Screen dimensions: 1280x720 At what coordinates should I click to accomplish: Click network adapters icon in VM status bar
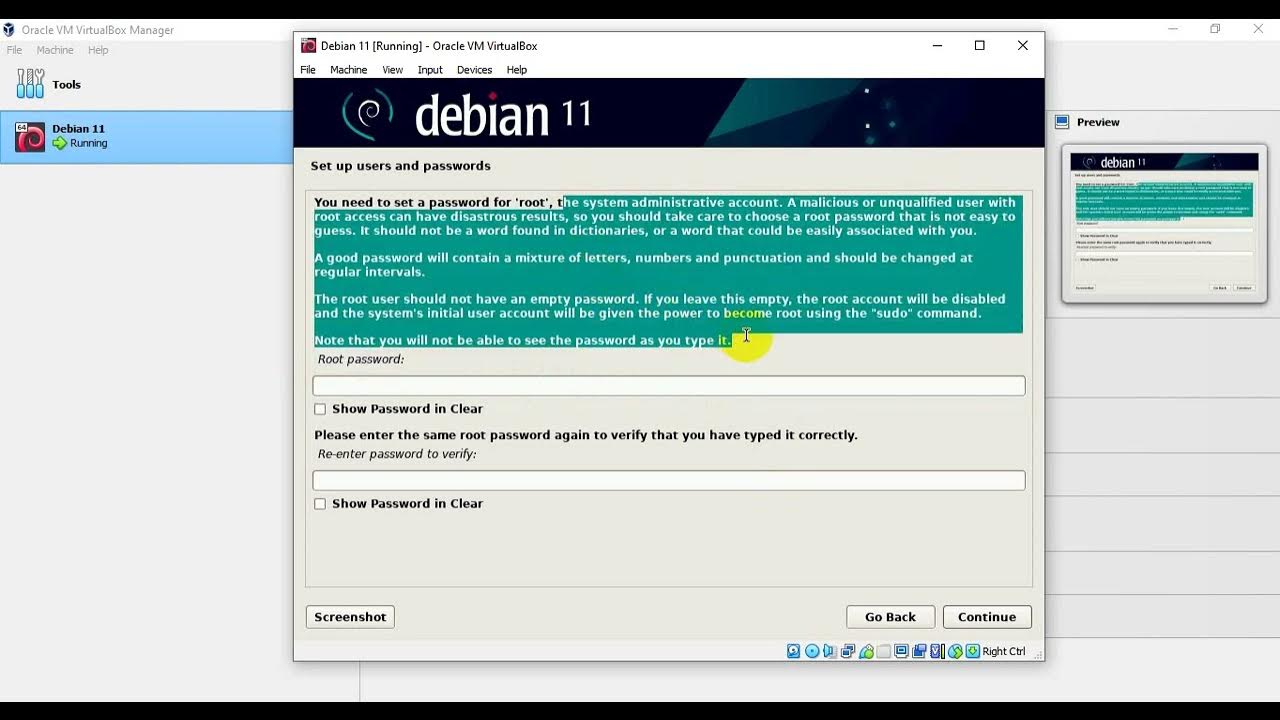click(848, 651)
